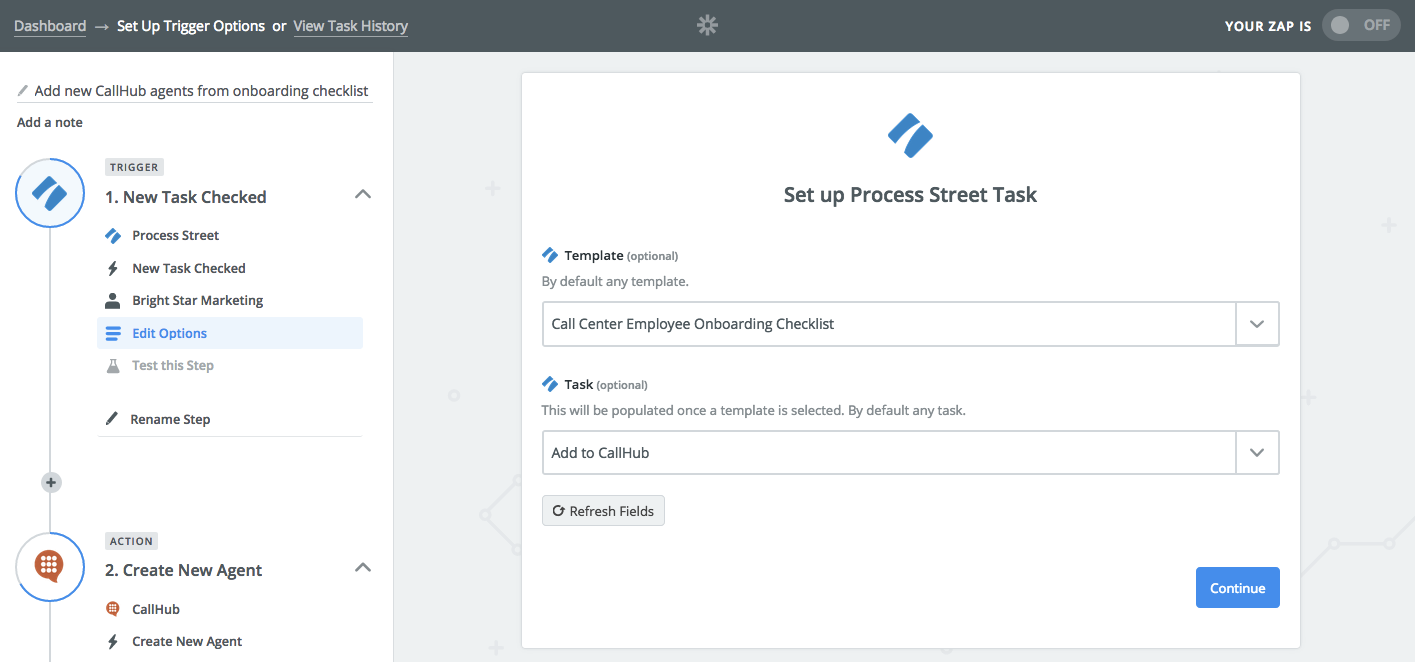
Task: Go to the Dashboard link
Action: (x=50, y=26)
